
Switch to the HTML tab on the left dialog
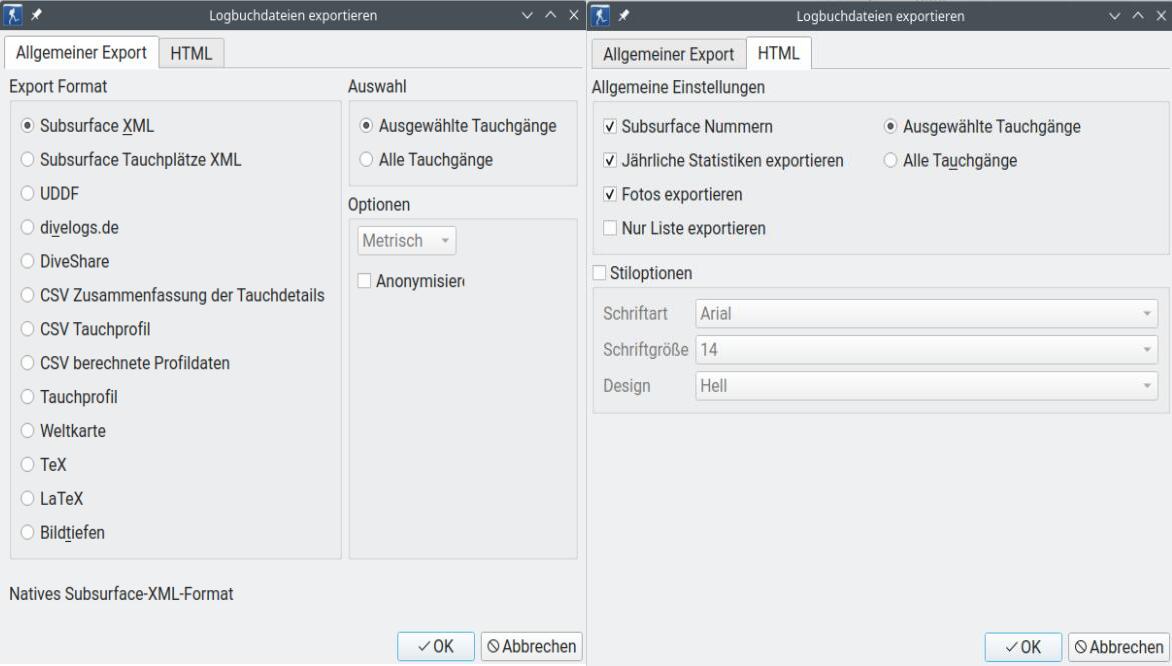(x=190, y=53)
